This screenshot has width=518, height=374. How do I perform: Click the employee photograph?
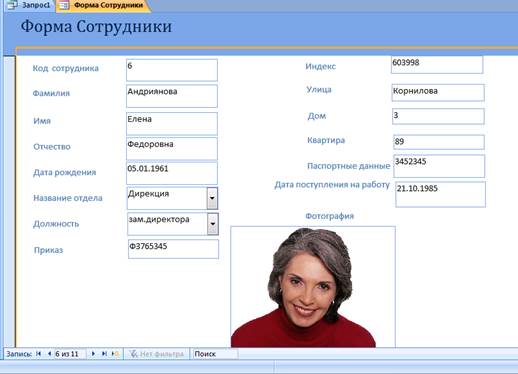pyautogui.click(x=313, y=287)
